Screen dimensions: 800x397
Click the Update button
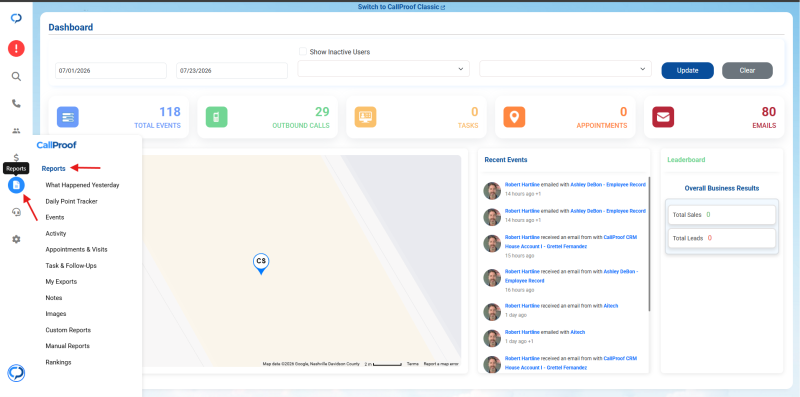pos(687,70)
